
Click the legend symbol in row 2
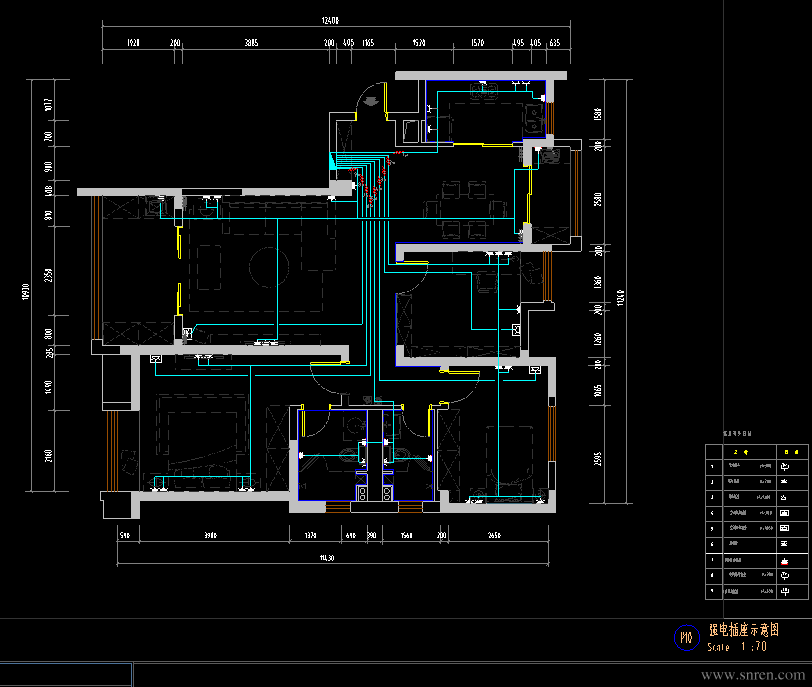click(x=785, y=481)
